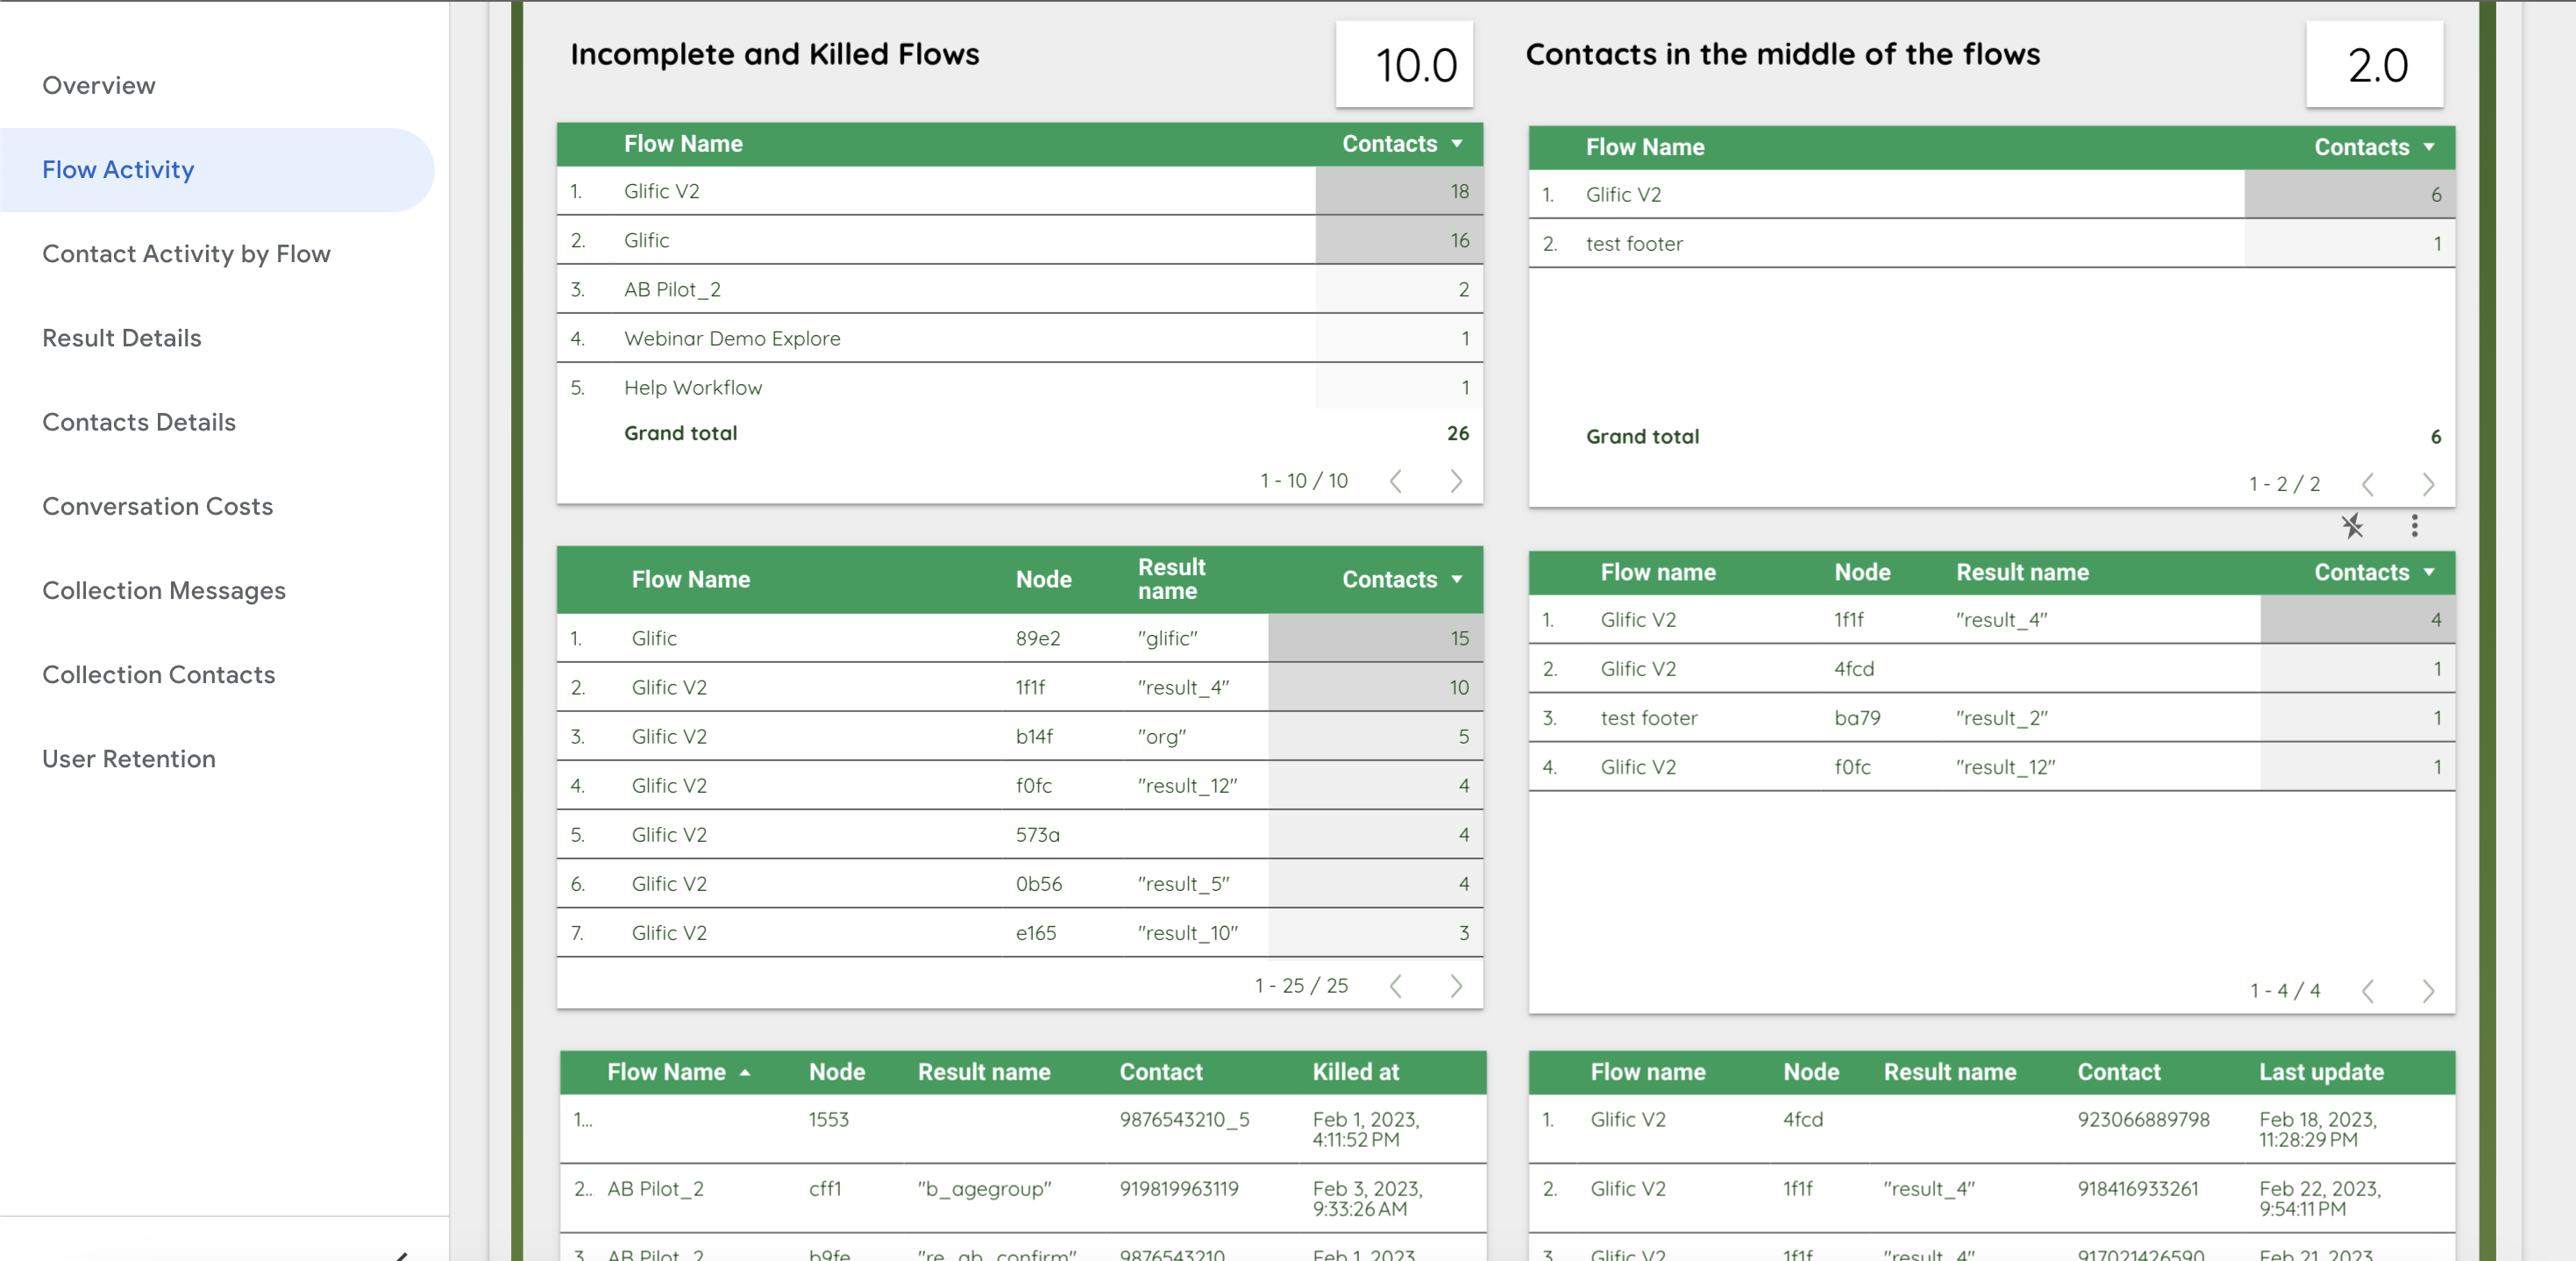Viewport: 2576px width, 1261px height.
Task: Open the Overview page
Action: (98, 86)
